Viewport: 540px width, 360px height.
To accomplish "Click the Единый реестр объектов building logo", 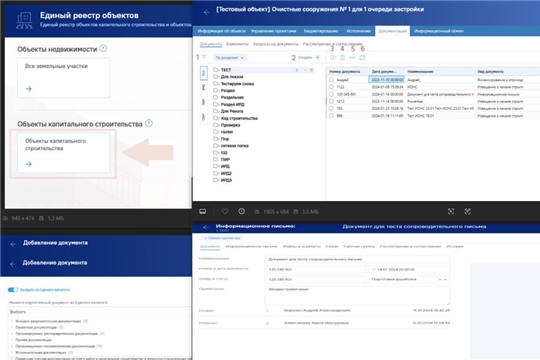I will (x=24, y=20).
